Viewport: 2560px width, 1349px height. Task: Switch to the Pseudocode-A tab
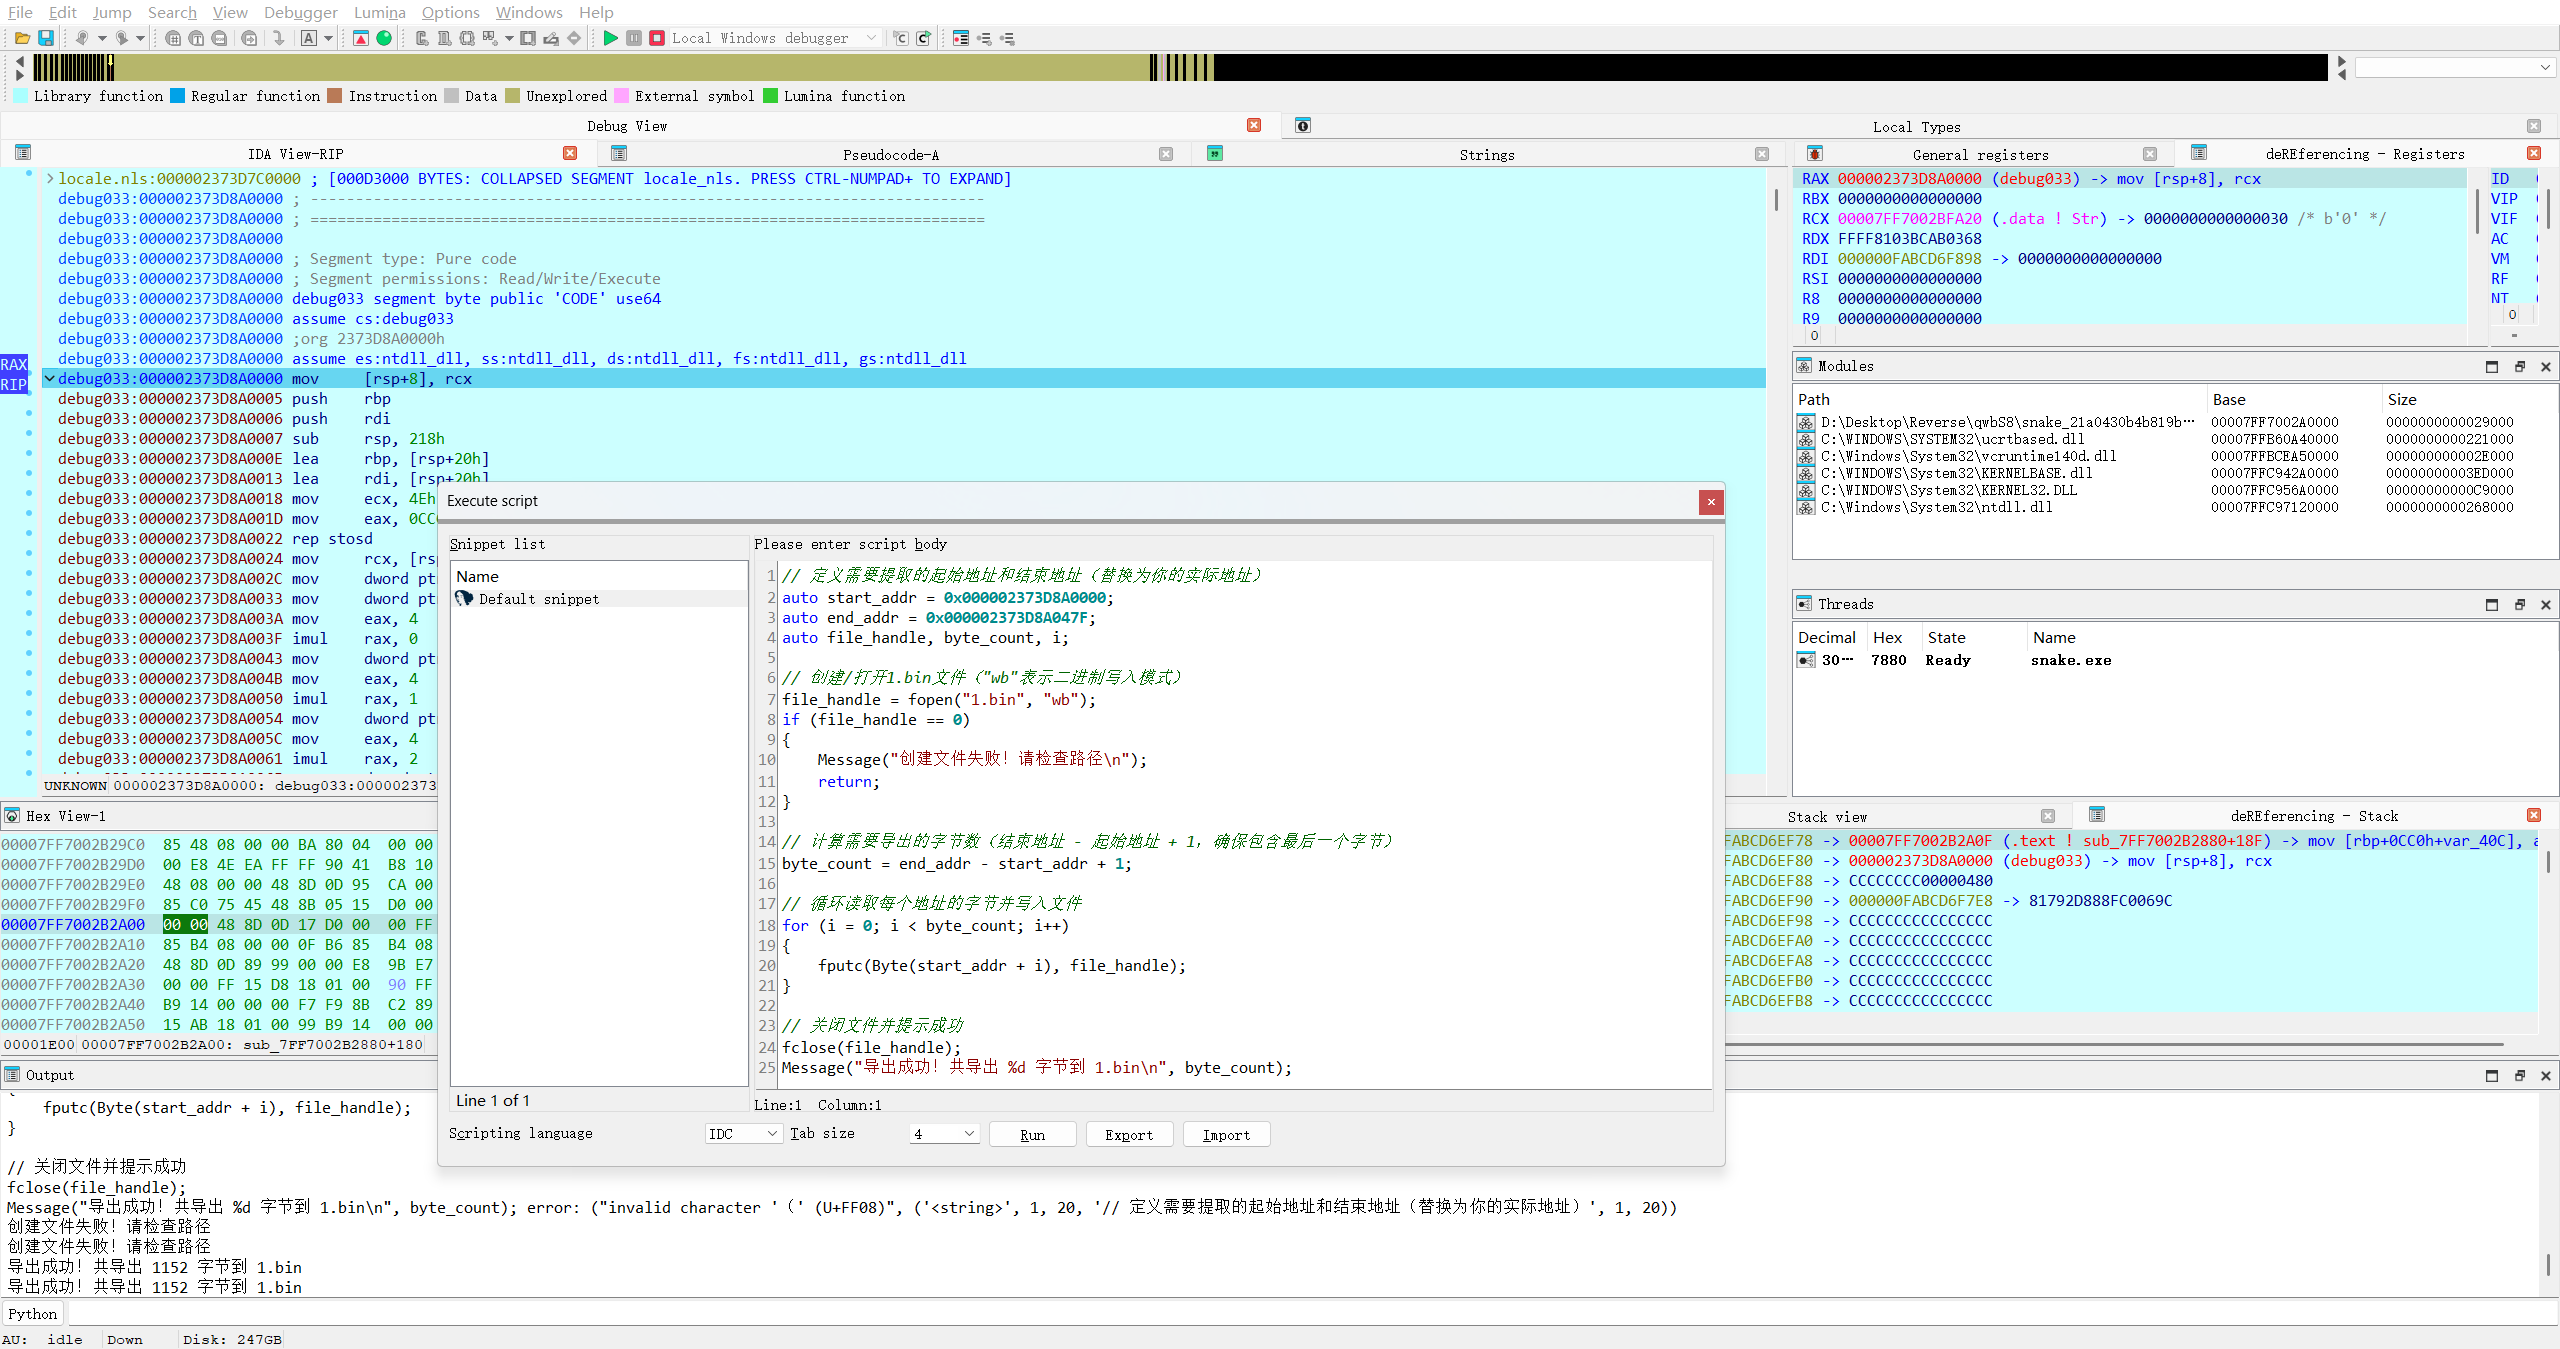(x=890, y=154)
